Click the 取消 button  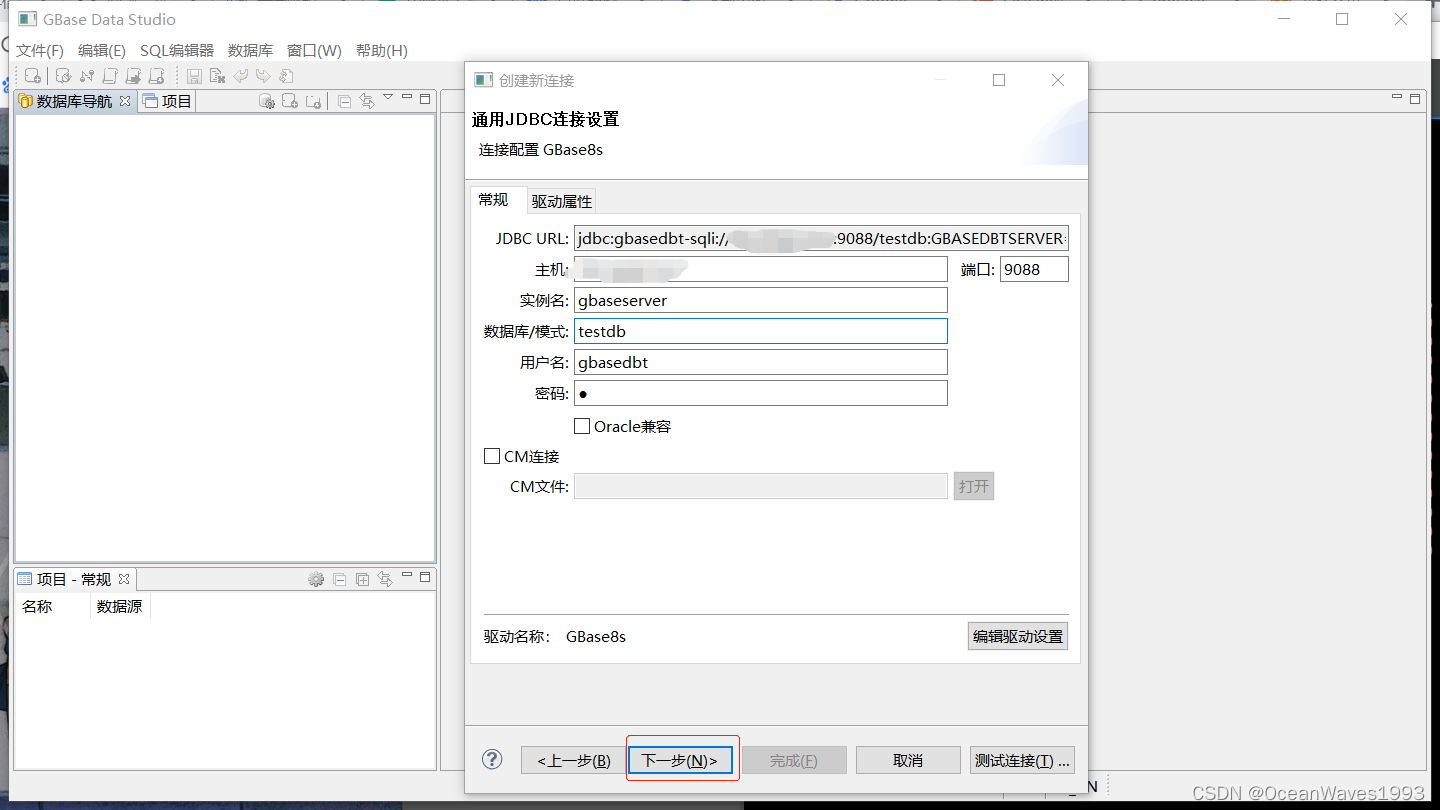click(x=908, y=760)
